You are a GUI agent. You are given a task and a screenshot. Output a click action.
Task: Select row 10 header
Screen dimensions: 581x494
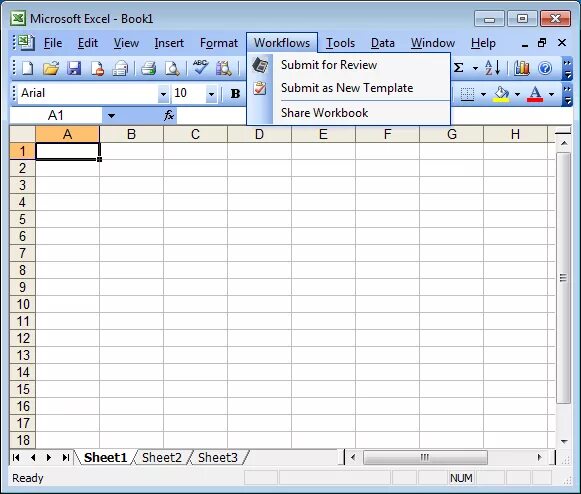[23, 304]
